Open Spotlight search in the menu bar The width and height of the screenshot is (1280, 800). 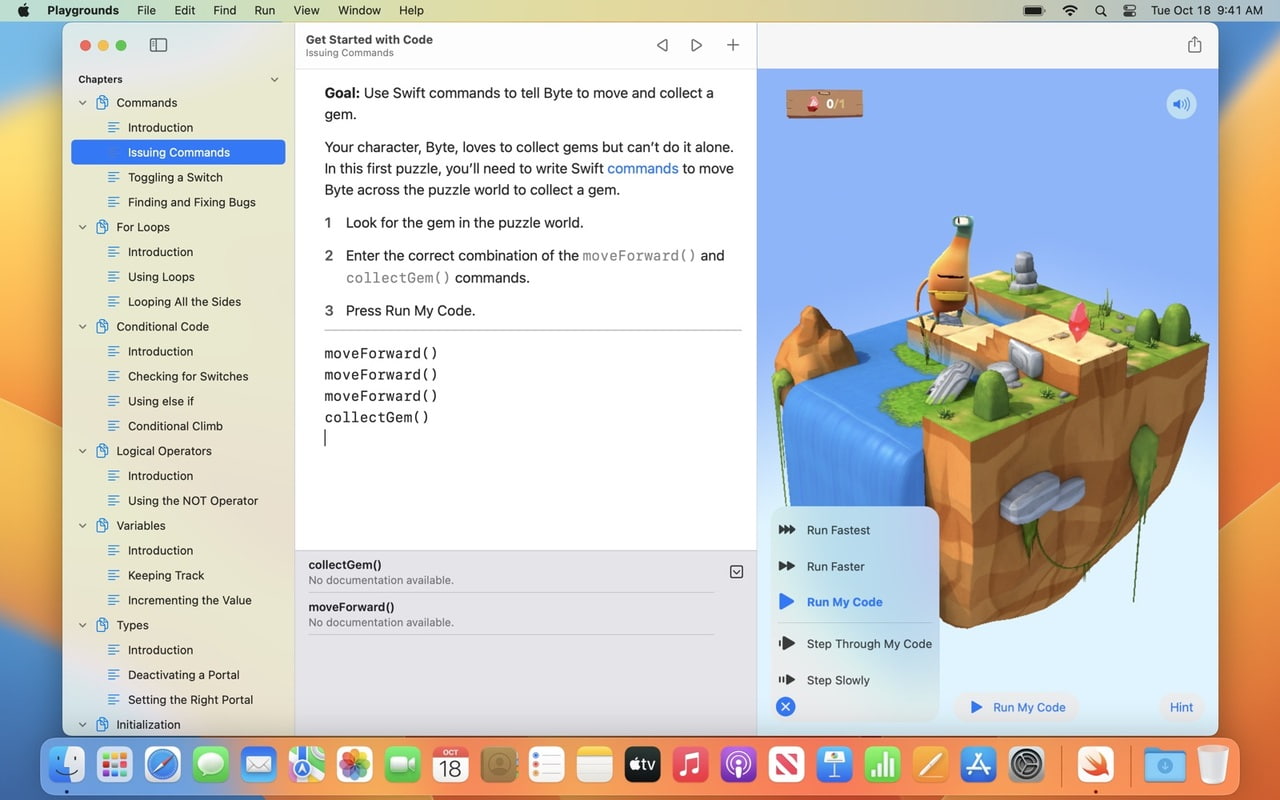point(1100,10)
